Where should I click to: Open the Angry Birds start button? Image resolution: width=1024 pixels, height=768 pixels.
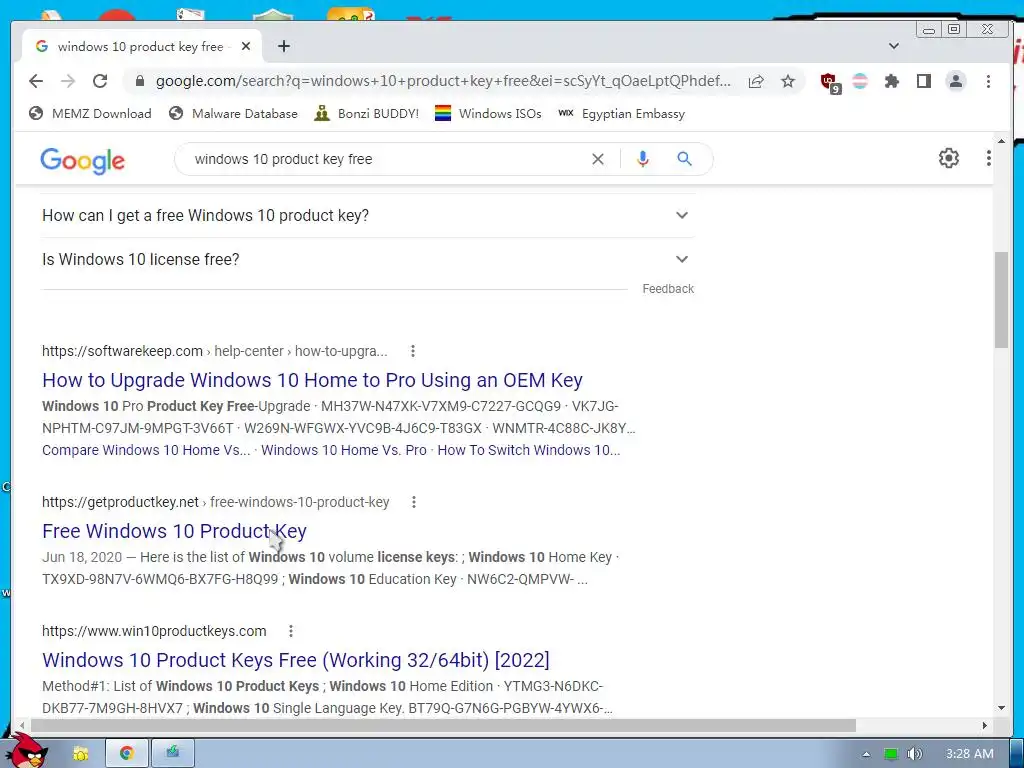29,750
